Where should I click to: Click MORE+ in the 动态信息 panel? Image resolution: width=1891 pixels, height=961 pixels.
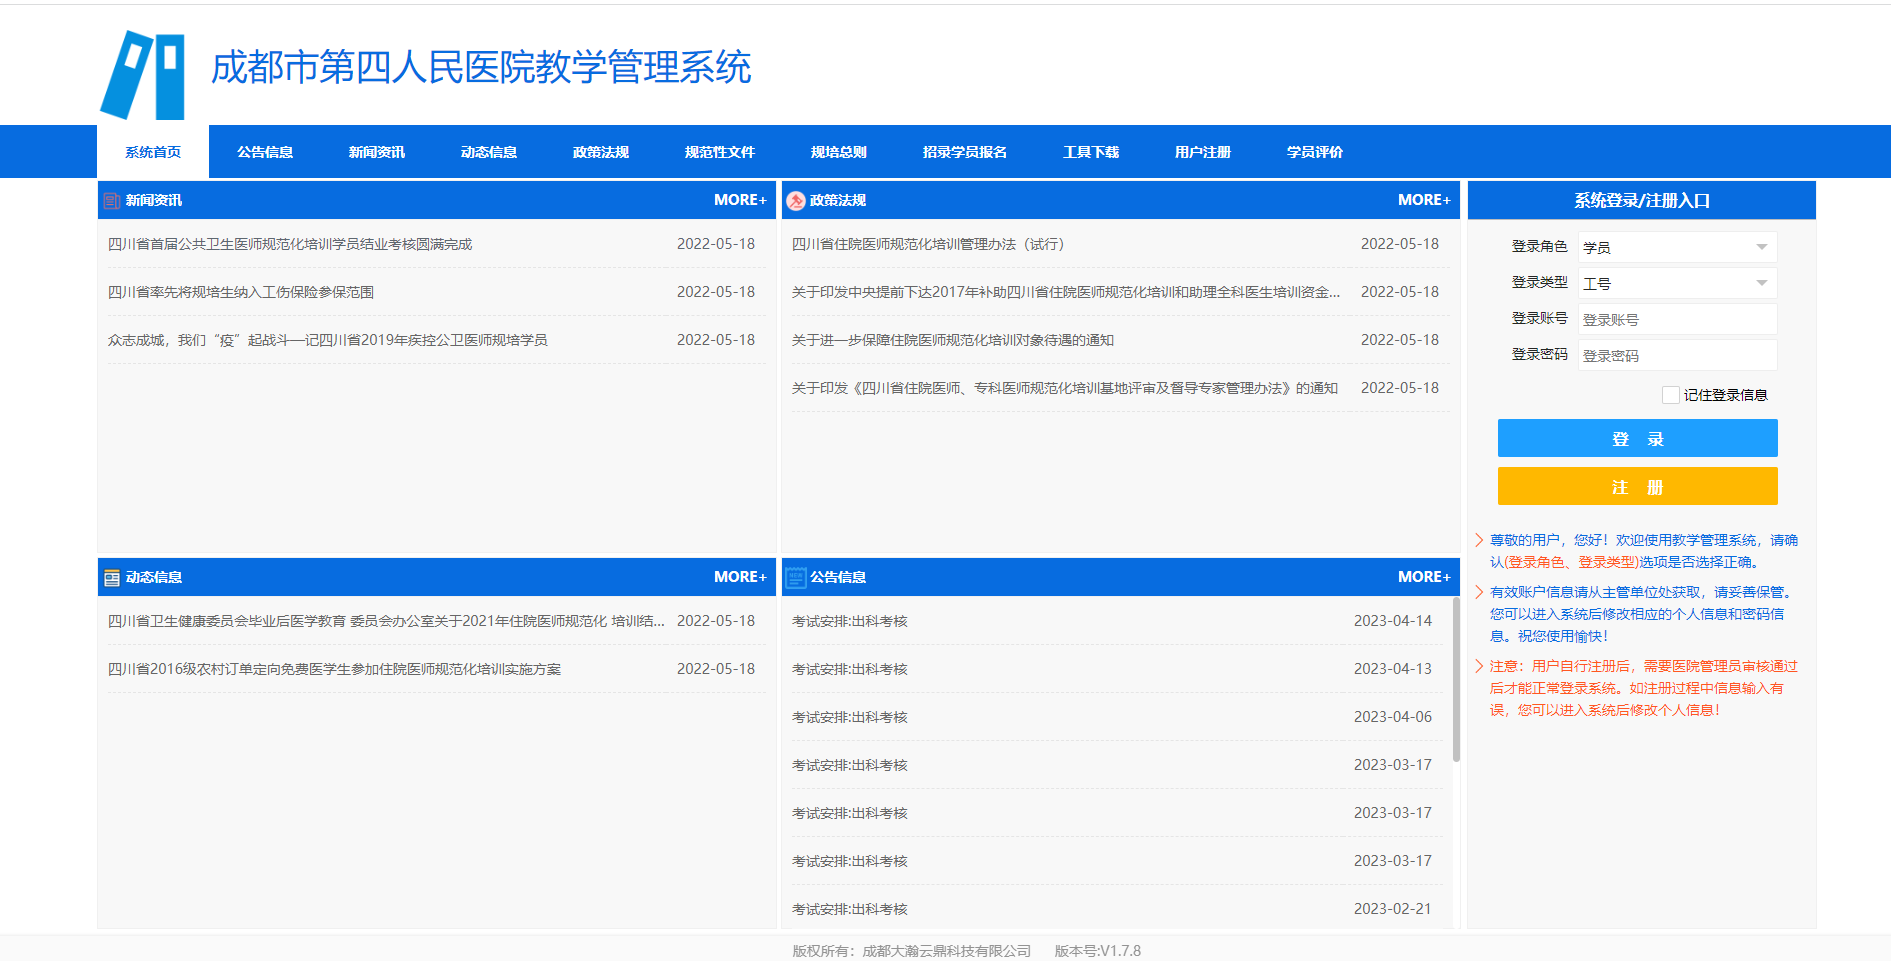click(740, 577)
